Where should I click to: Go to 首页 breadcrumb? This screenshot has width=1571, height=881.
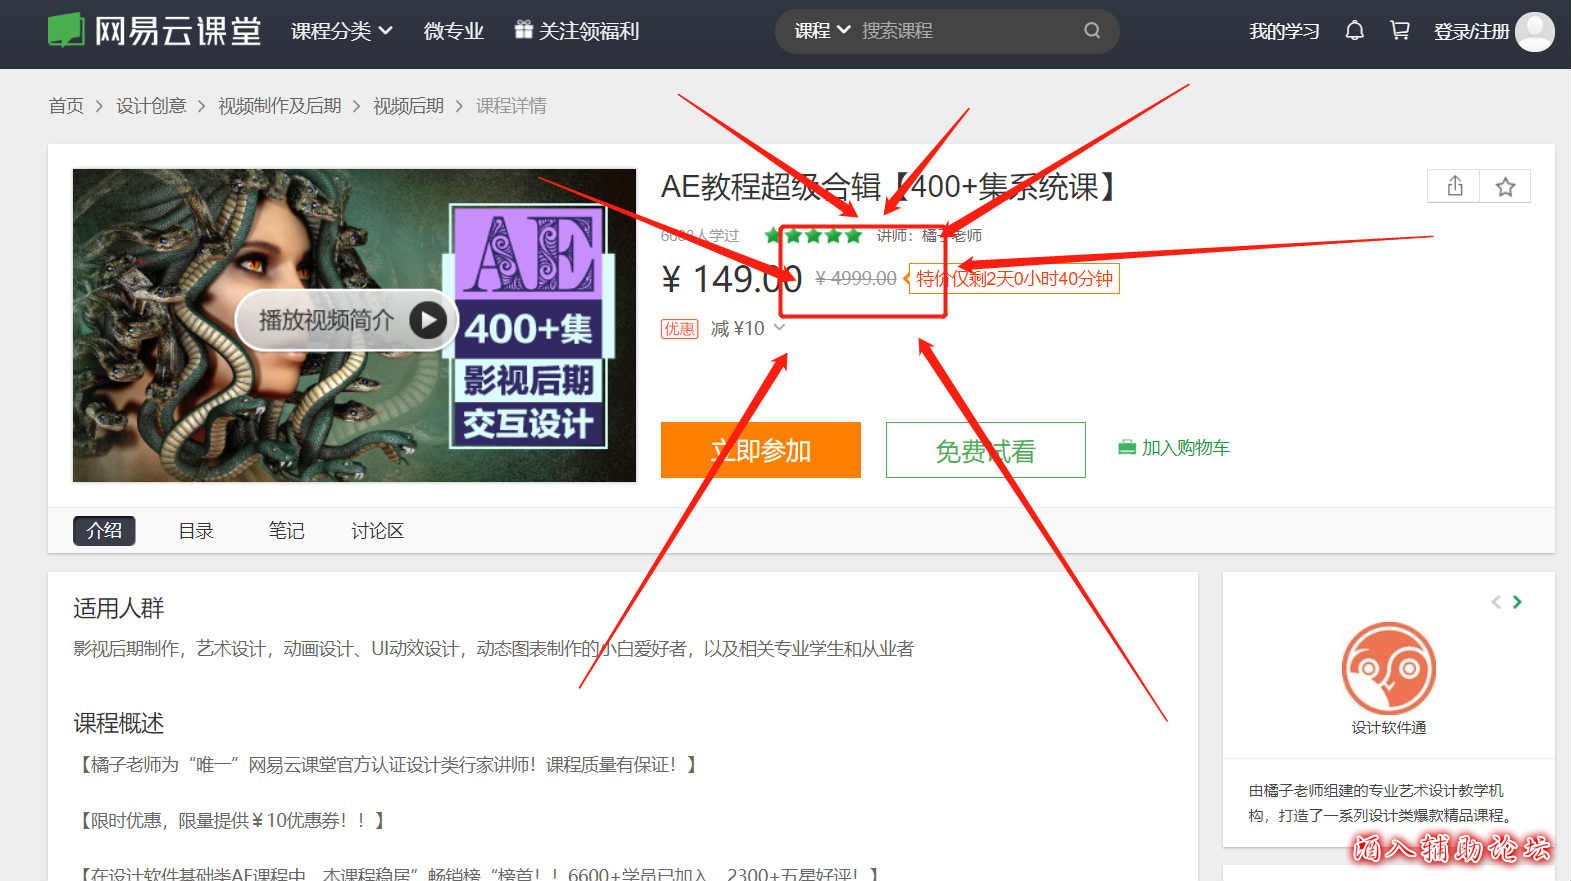click(66, 106)
